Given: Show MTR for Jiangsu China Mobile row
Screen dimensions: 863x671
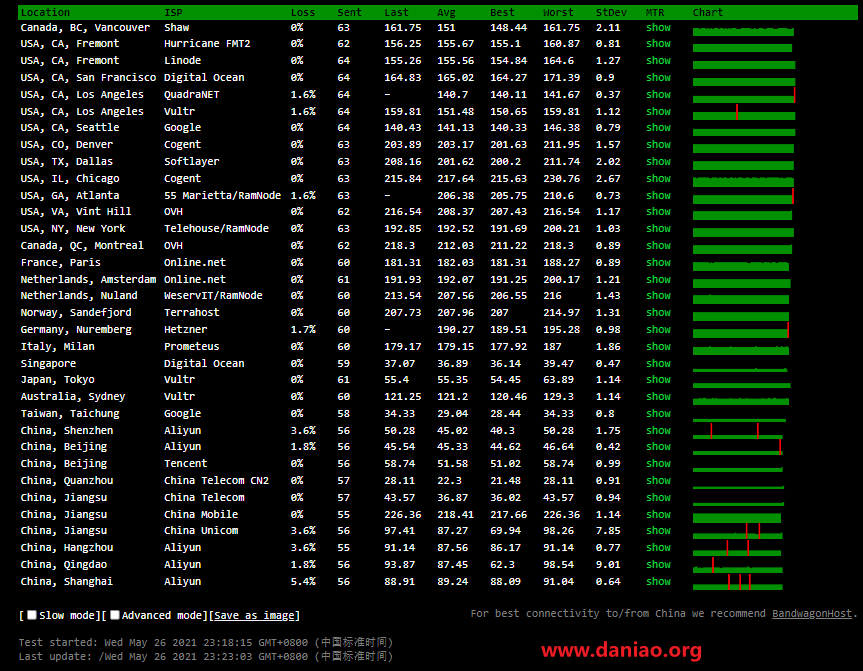Looking at the screenshot, I should tap(658, 515).
